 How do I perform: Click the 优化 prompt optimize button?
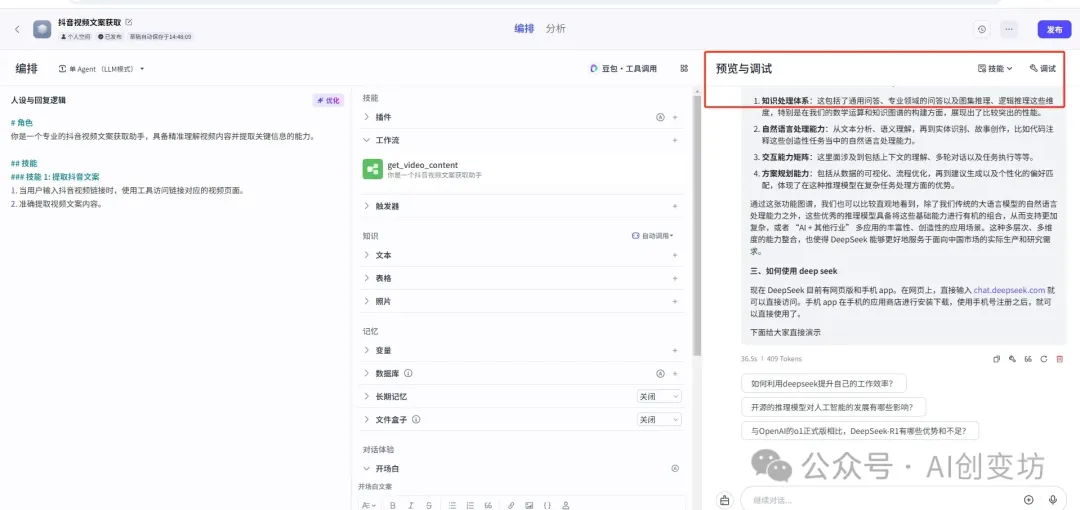328,100
